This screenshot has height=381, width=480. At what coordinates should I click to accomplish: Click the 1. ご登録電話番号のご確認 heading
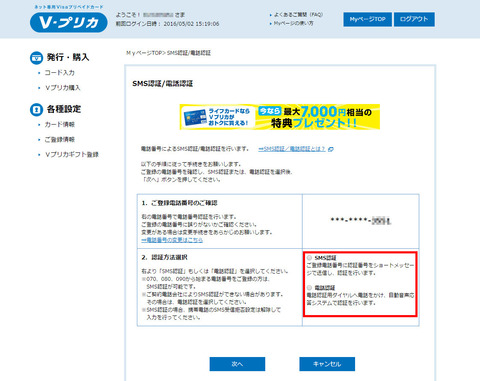click(179, 203)
